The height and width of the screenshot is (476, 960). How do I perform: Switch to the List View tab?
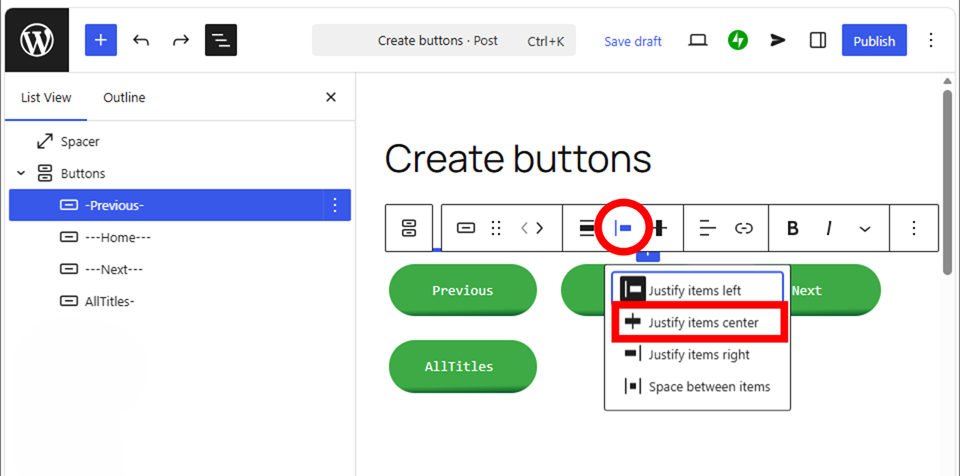[x=46, y=97]
